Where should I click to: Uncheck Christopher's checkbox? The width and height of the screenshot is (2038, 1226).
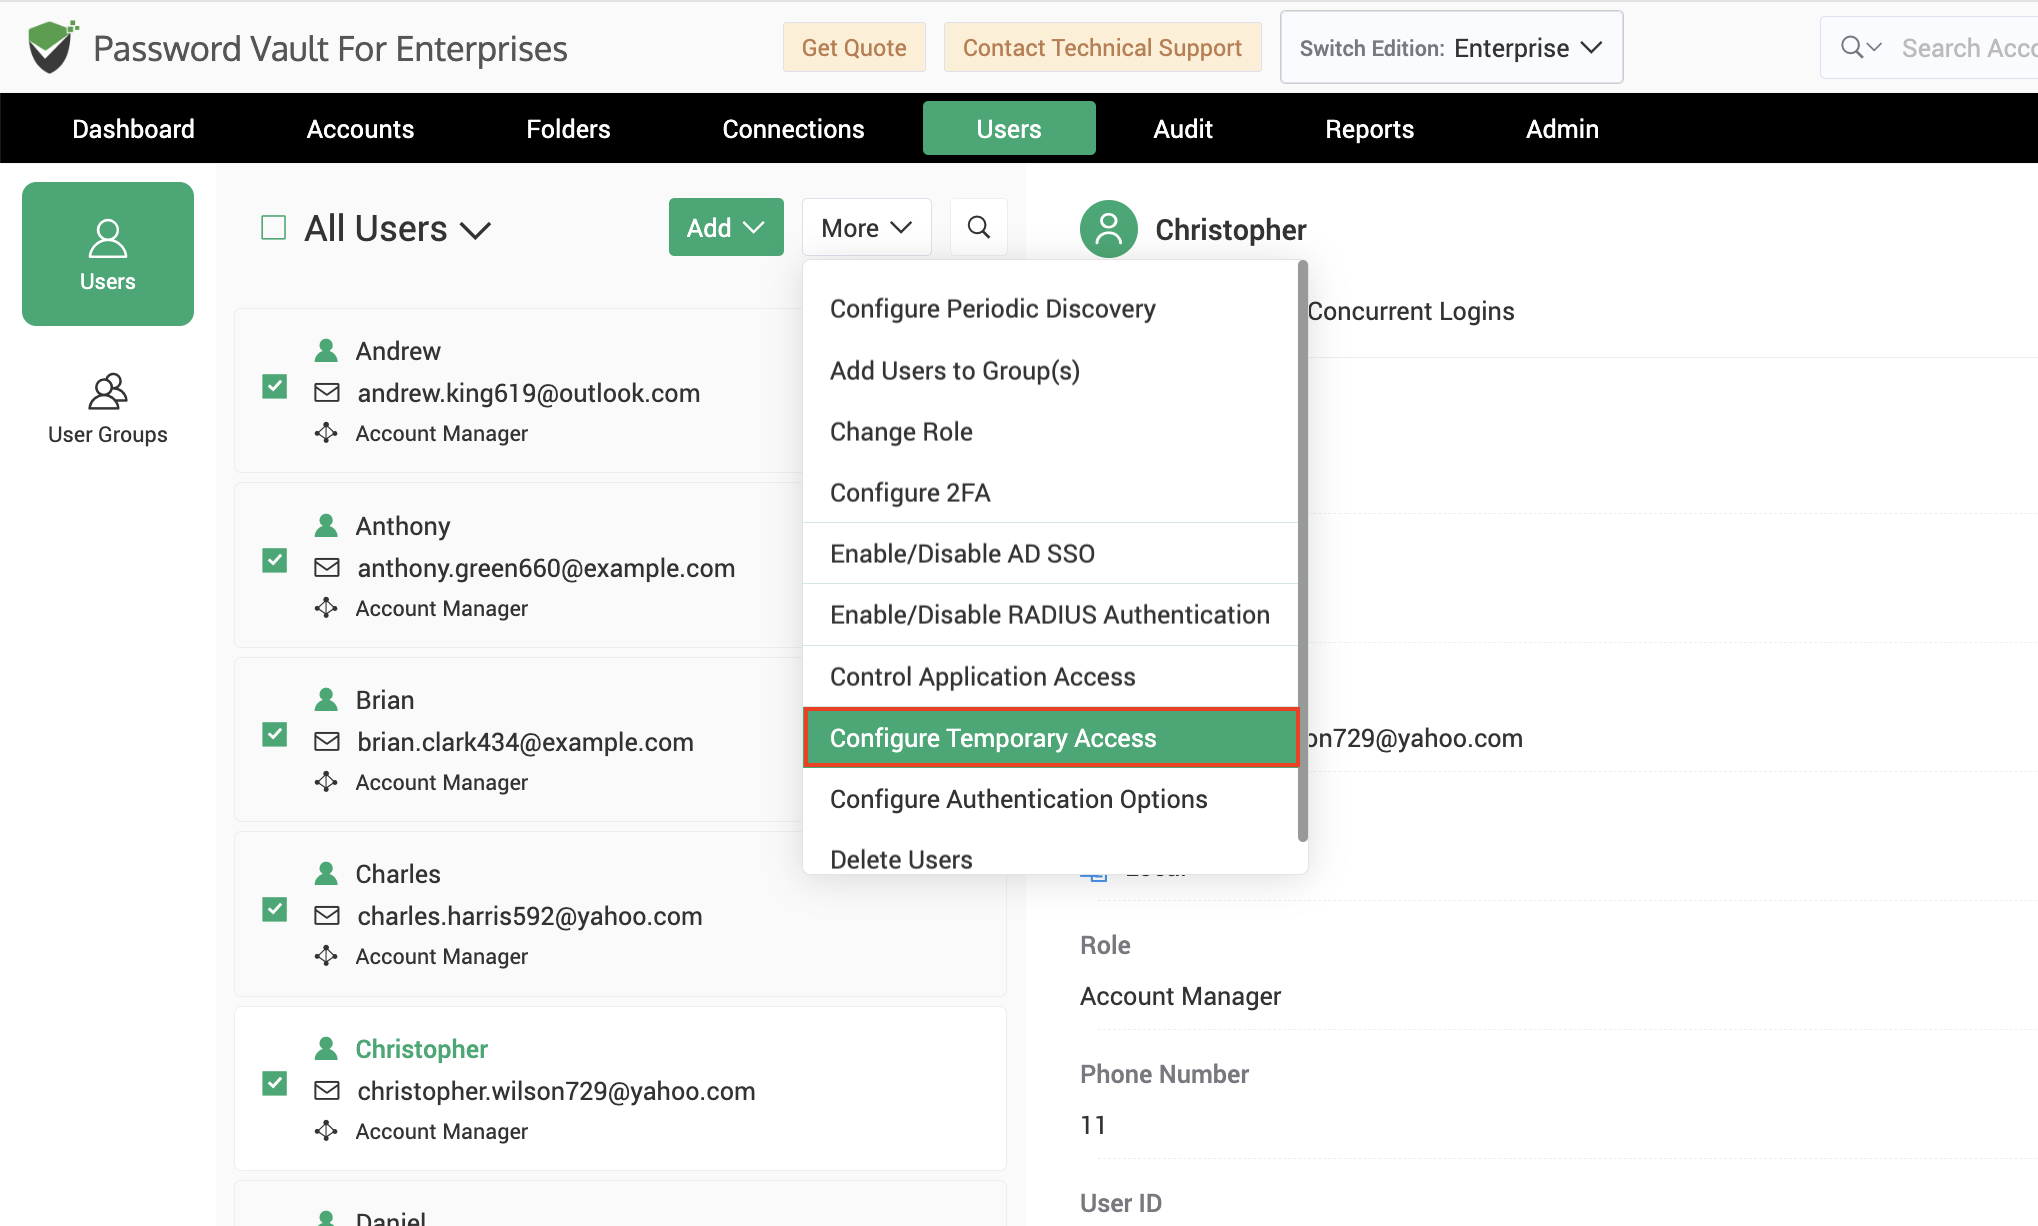pos(275,1083)
